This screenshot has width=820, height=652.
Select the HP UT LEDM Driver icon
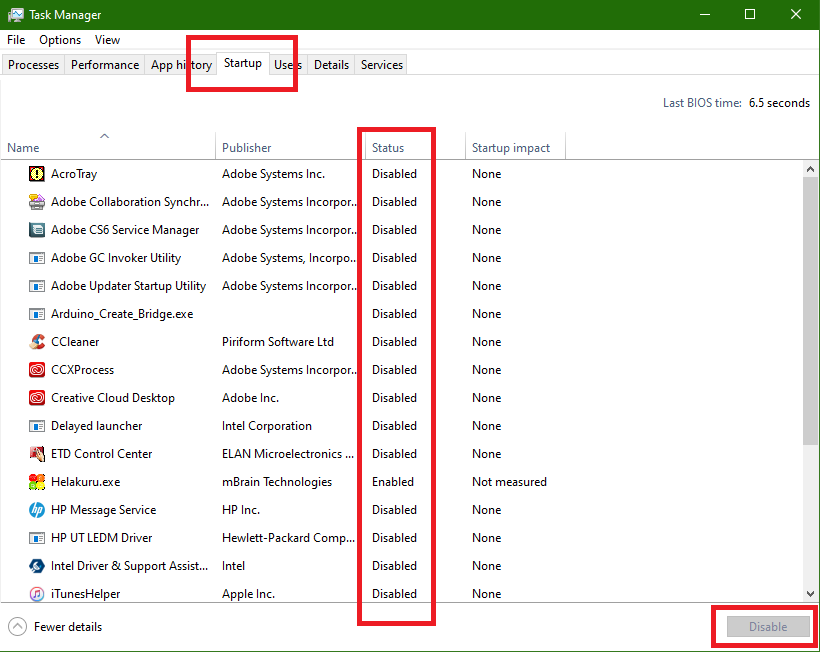pyautogui.click(x=37, y=538)
